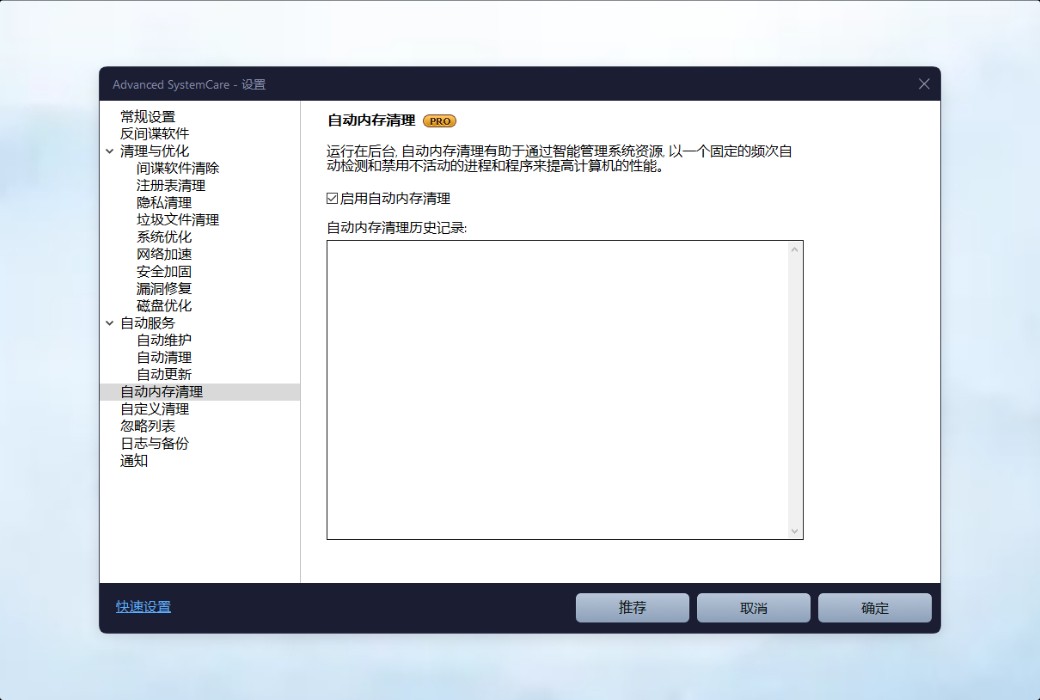This screenshot has width=1040, height=700.
Task: Open 自定义清理 settings
Action: point(154,409)
